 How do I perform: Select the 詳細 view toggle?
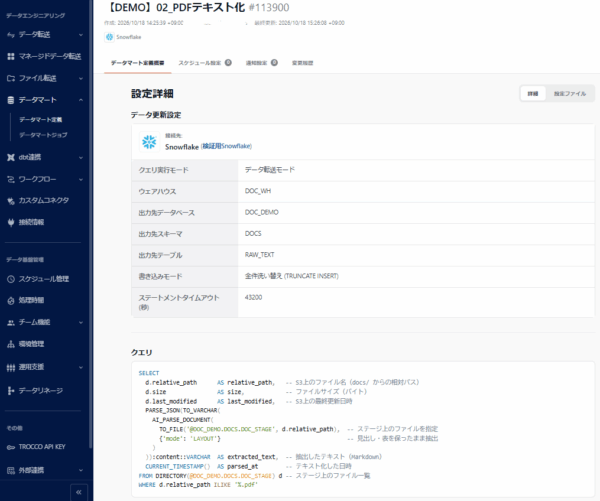pyautogui.click(x=533, y=93)
